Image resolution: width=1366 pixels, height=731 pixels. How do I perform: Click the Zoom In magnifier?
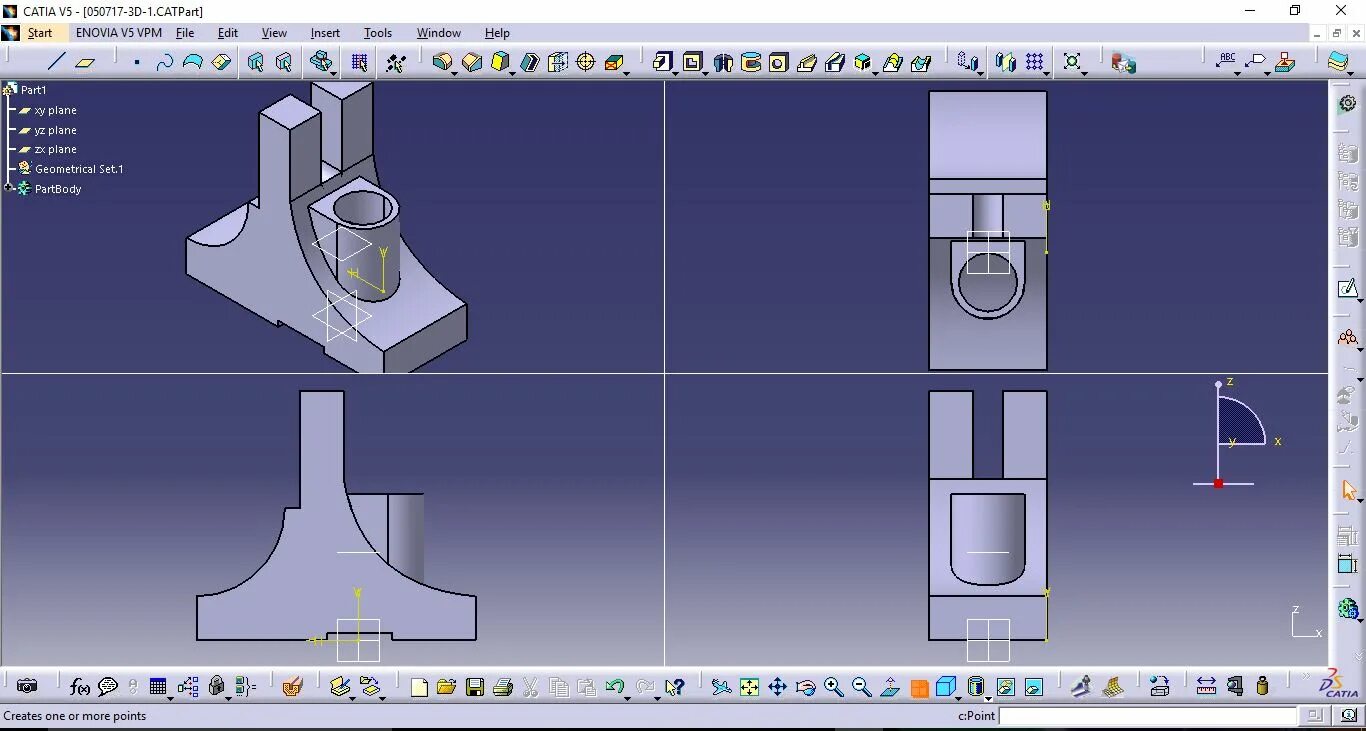[834, 686]
